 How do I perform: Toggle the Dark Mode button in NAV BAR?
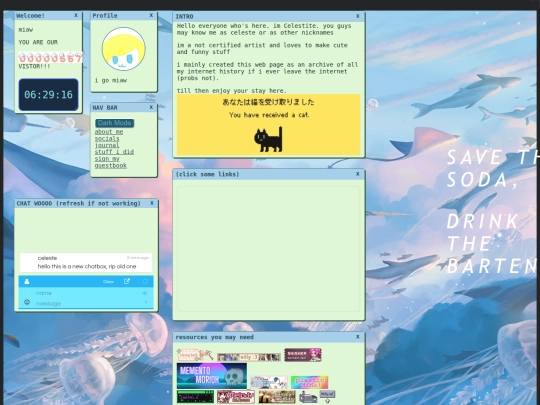click(115, 123)
